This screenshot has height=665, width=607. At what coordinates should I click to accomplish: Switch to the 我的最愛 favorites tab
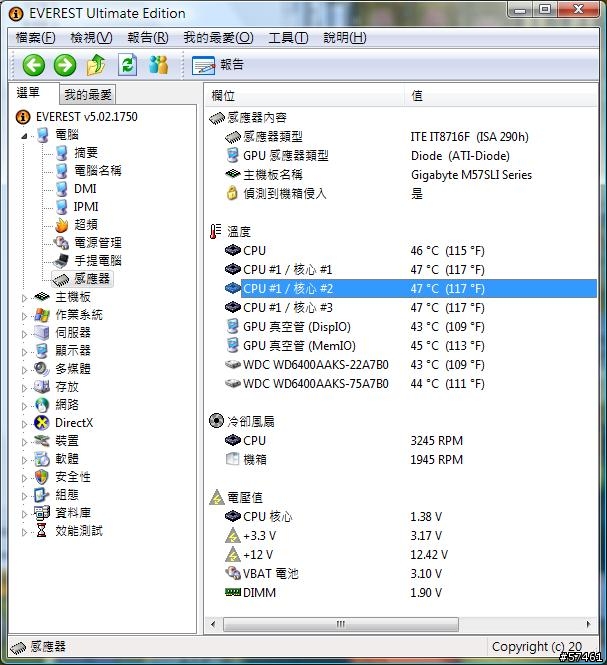88,95
